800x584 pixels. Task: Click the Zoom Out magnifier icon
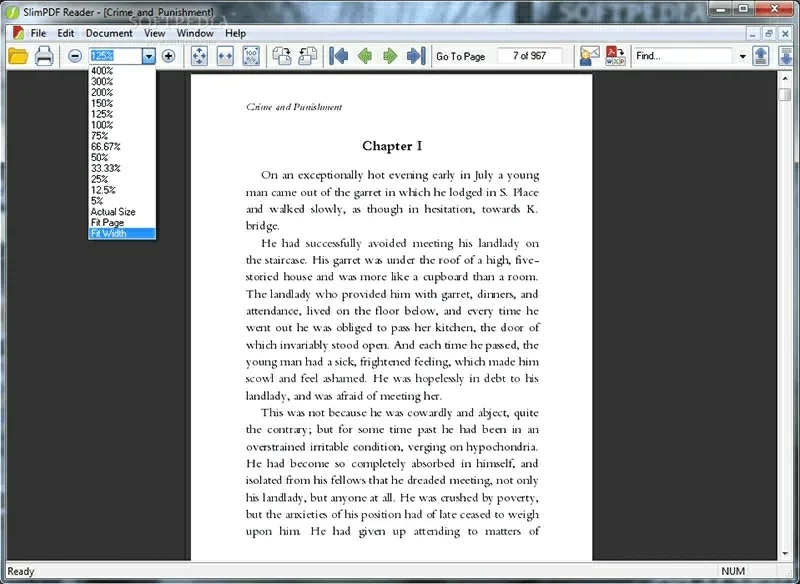[x=75, y=56]
